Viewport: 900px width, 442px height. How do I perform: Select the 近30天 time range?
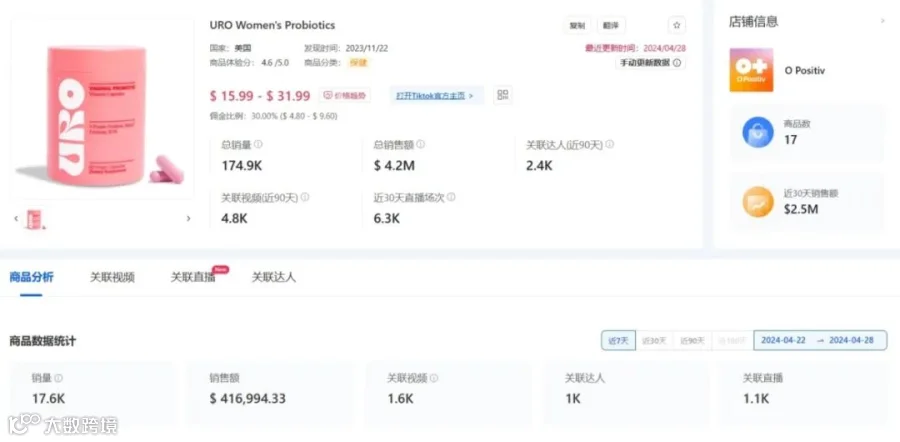[654, 340]
